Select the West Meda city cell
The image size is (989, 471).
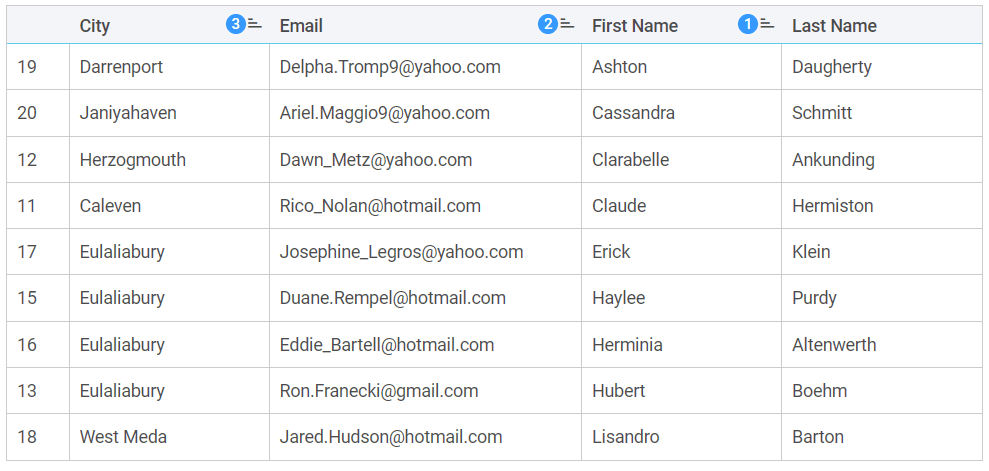(123, 437)
